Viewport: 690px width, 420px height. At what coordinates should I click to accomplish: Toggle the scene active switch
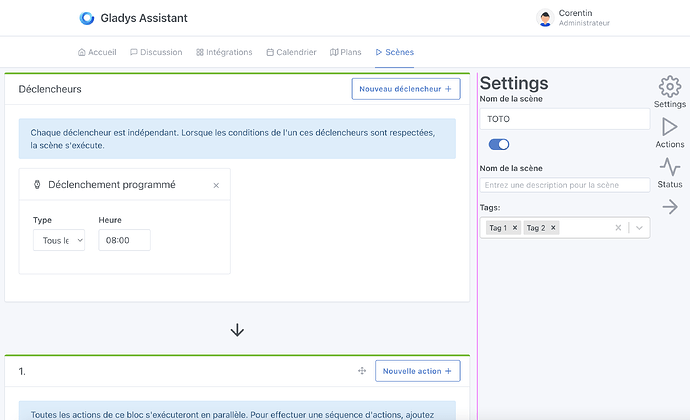498,145
